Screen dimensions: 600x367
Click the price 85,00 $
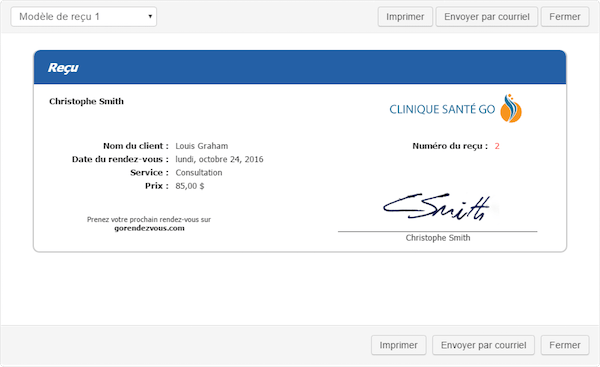tap(190, 186)
